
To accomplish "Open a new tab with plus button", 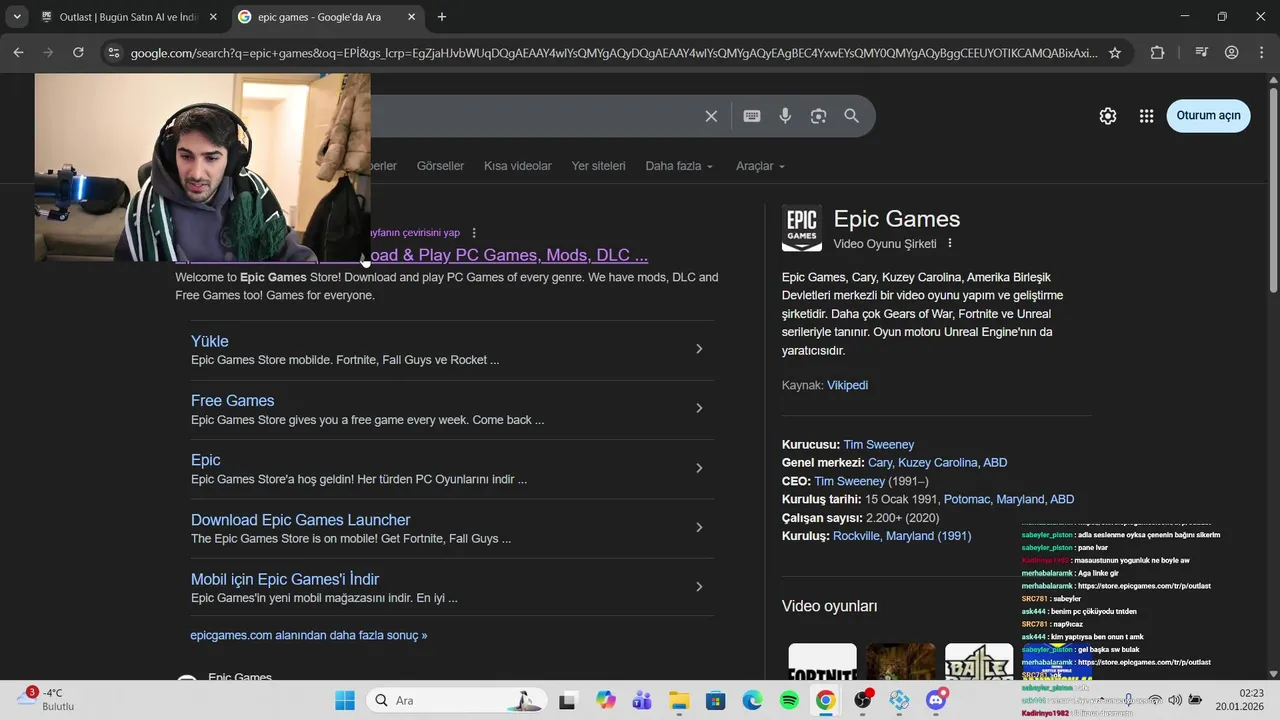I will [442, 17].
